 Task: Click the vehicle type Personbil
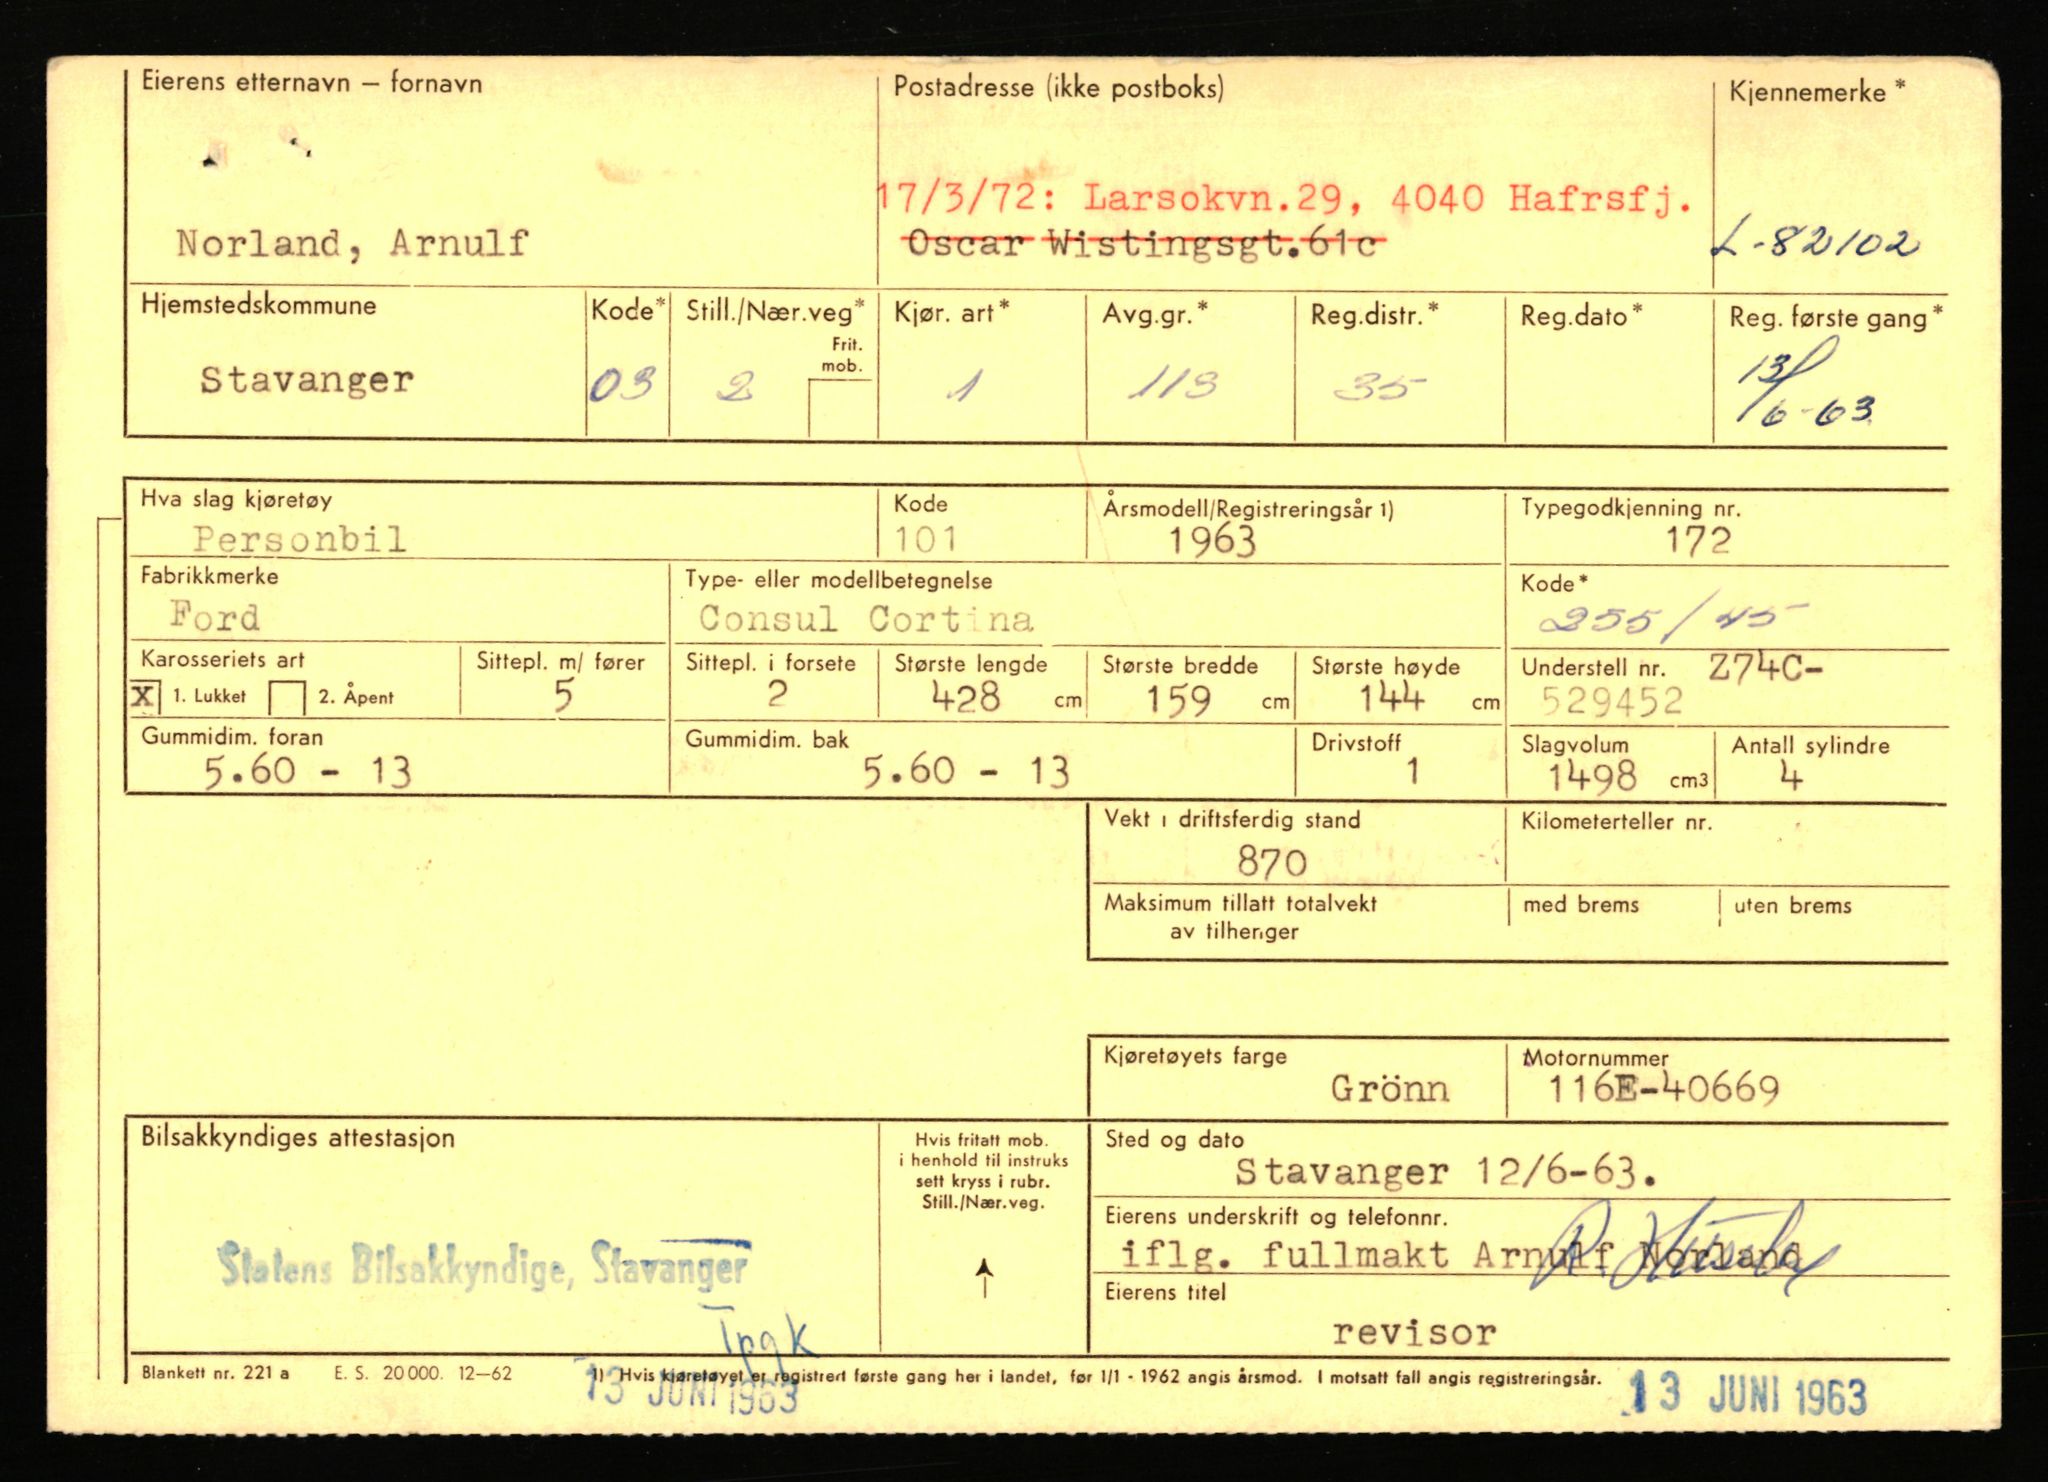point(300,540)
